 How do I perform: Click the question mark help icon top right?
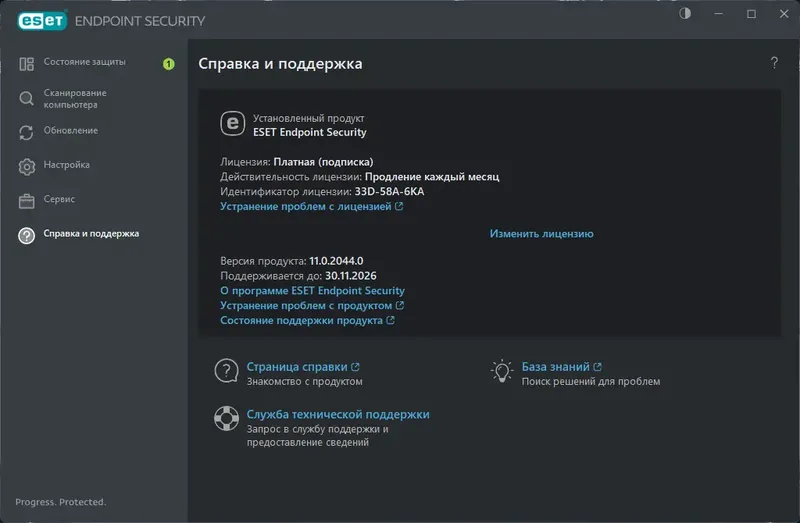coord(774,63)
